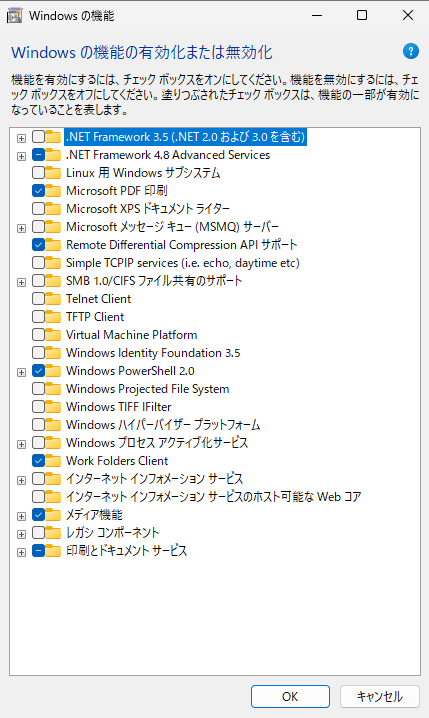Check the Virtual Machine Platform checkbox
Viewport: 429px width, 718px height.
tap(38, 335)
